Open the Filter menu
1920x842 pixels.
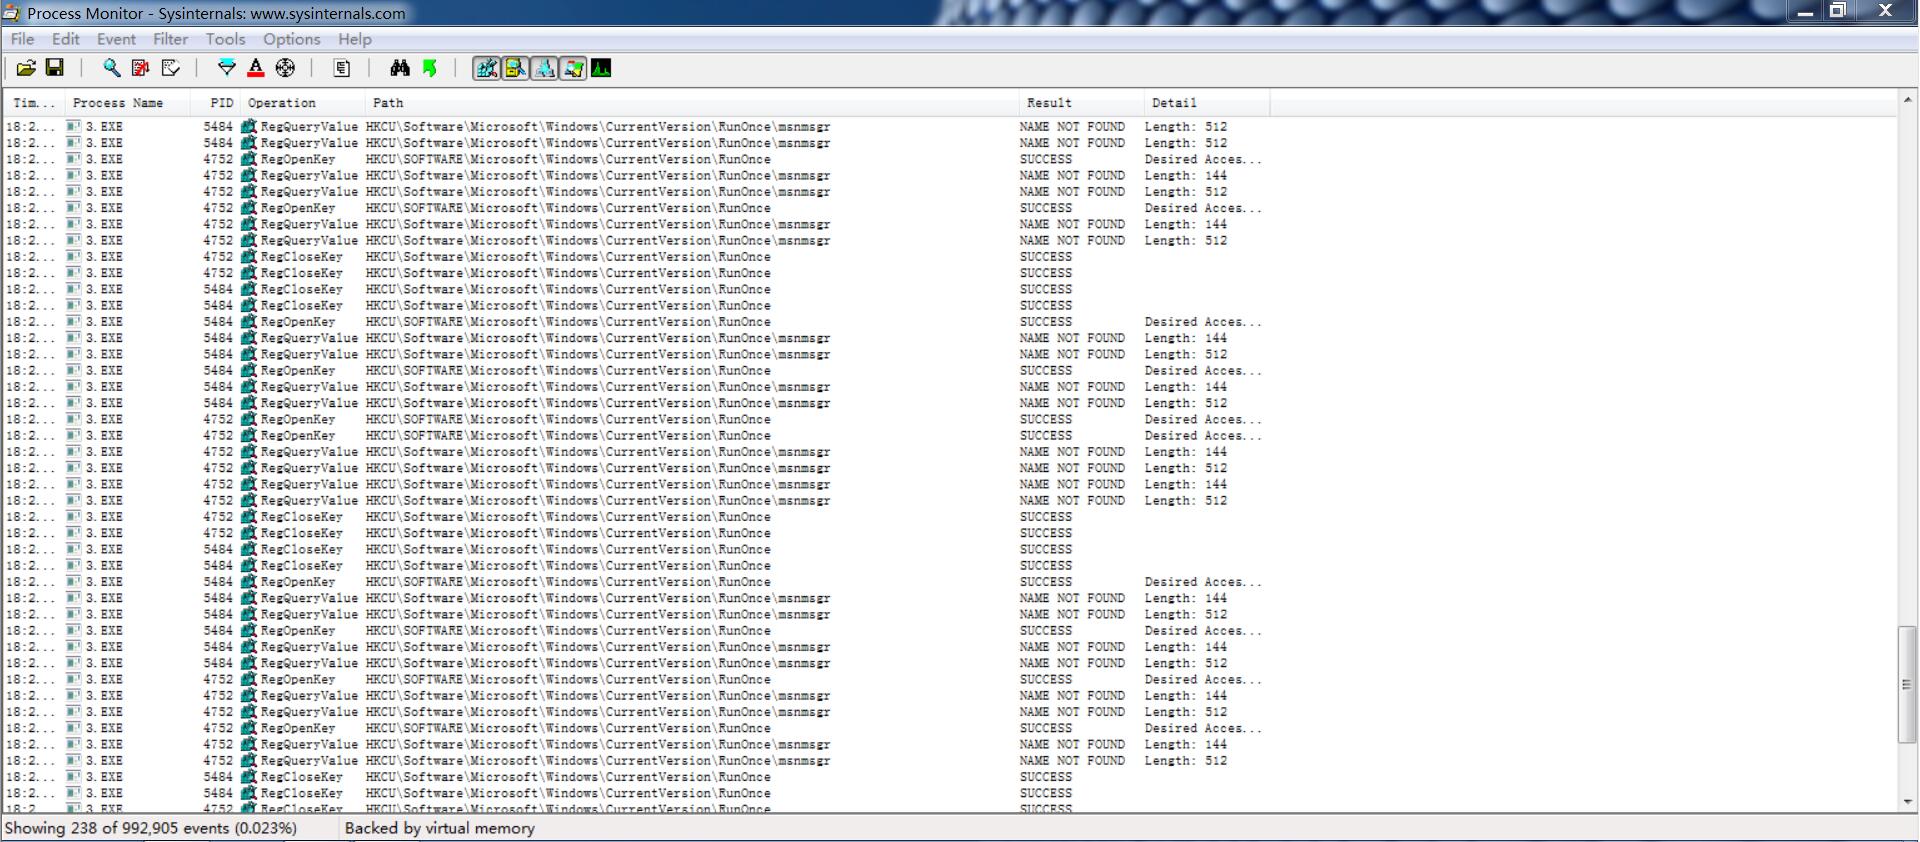click(170, 39)
